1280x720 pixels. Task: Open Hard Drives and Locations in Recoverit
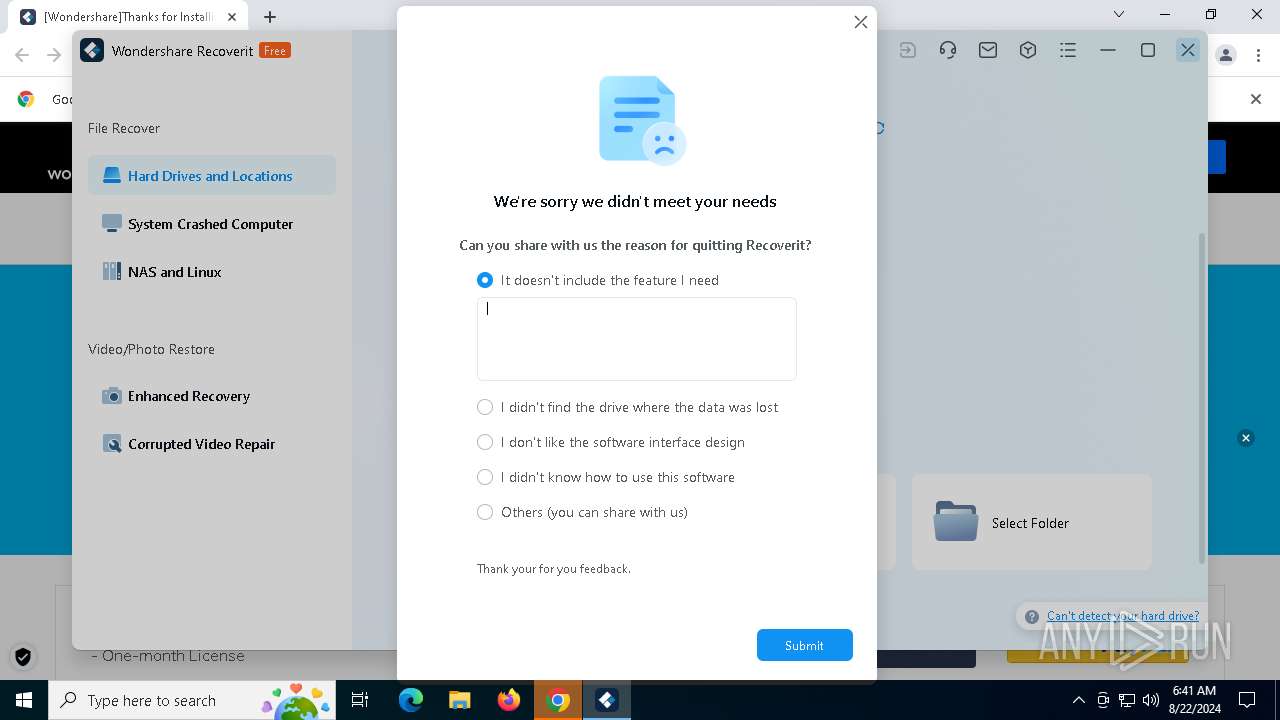coord(211,176)
